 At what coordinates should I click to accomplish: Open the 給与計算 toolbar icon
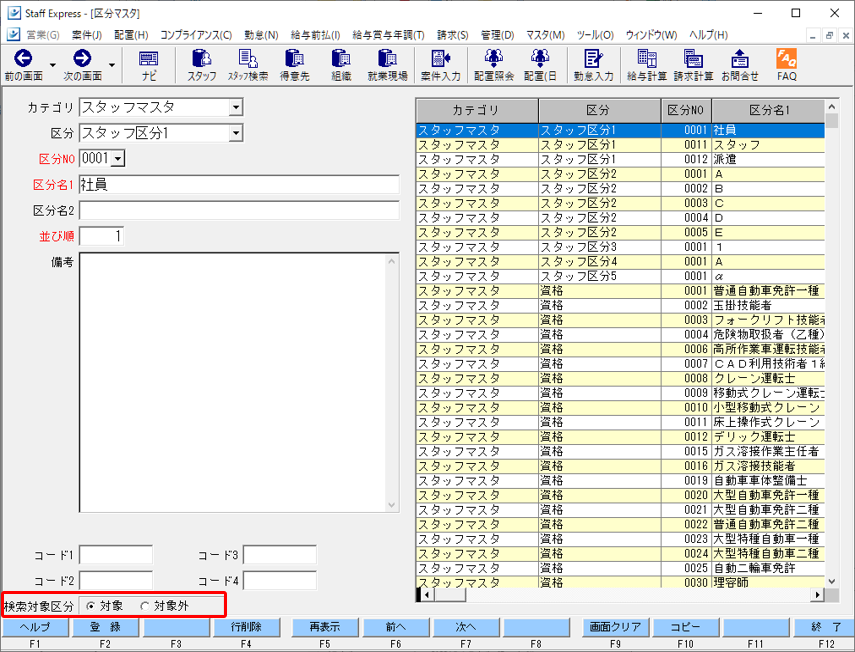tap(647, 65)
